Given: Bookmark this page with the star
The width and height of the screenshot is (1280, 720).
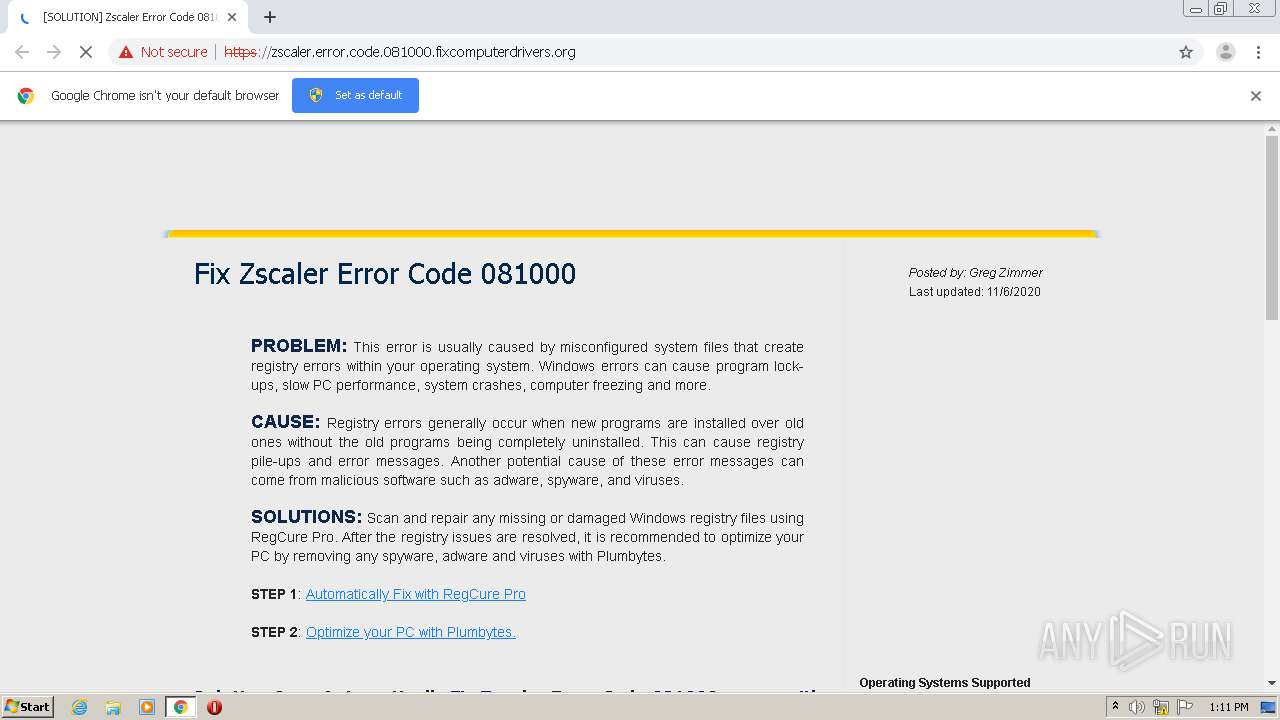Looking at the screenshot, I should coord(1186,52).
